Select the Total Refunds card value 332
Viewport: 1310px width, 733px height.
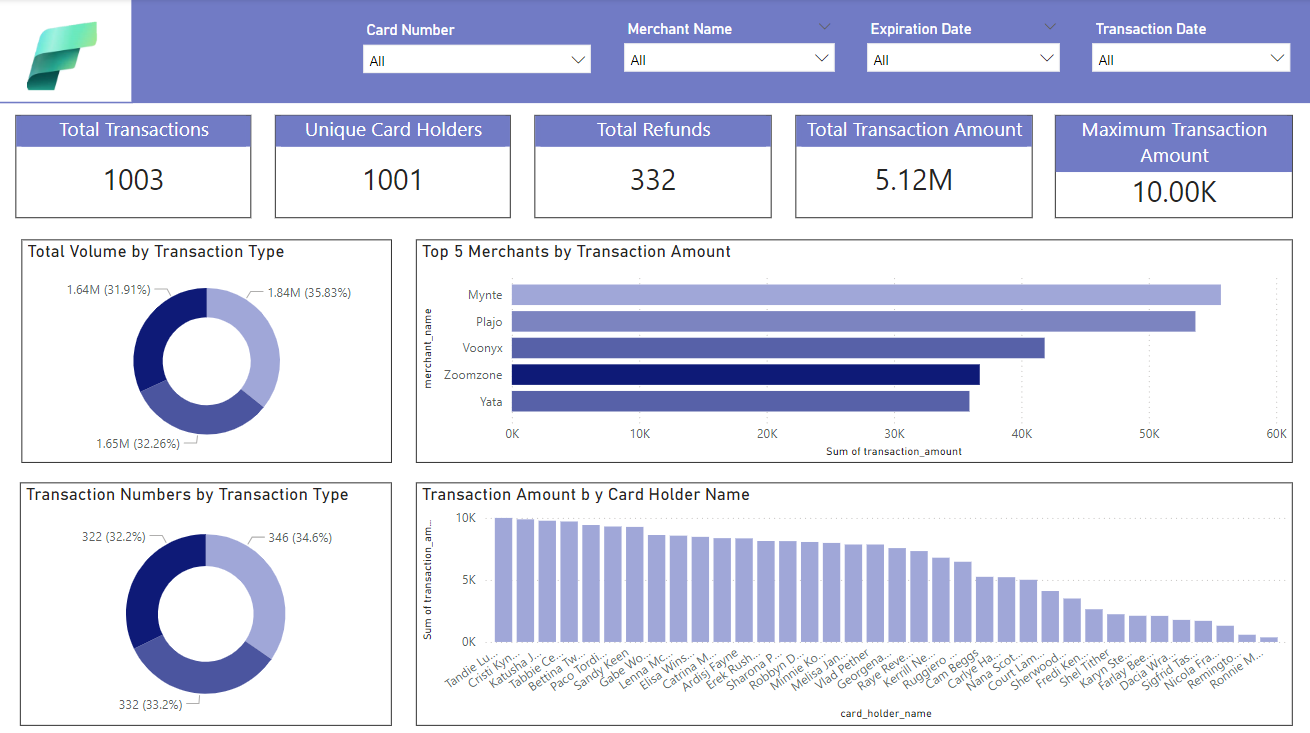[x=653, y=180]
